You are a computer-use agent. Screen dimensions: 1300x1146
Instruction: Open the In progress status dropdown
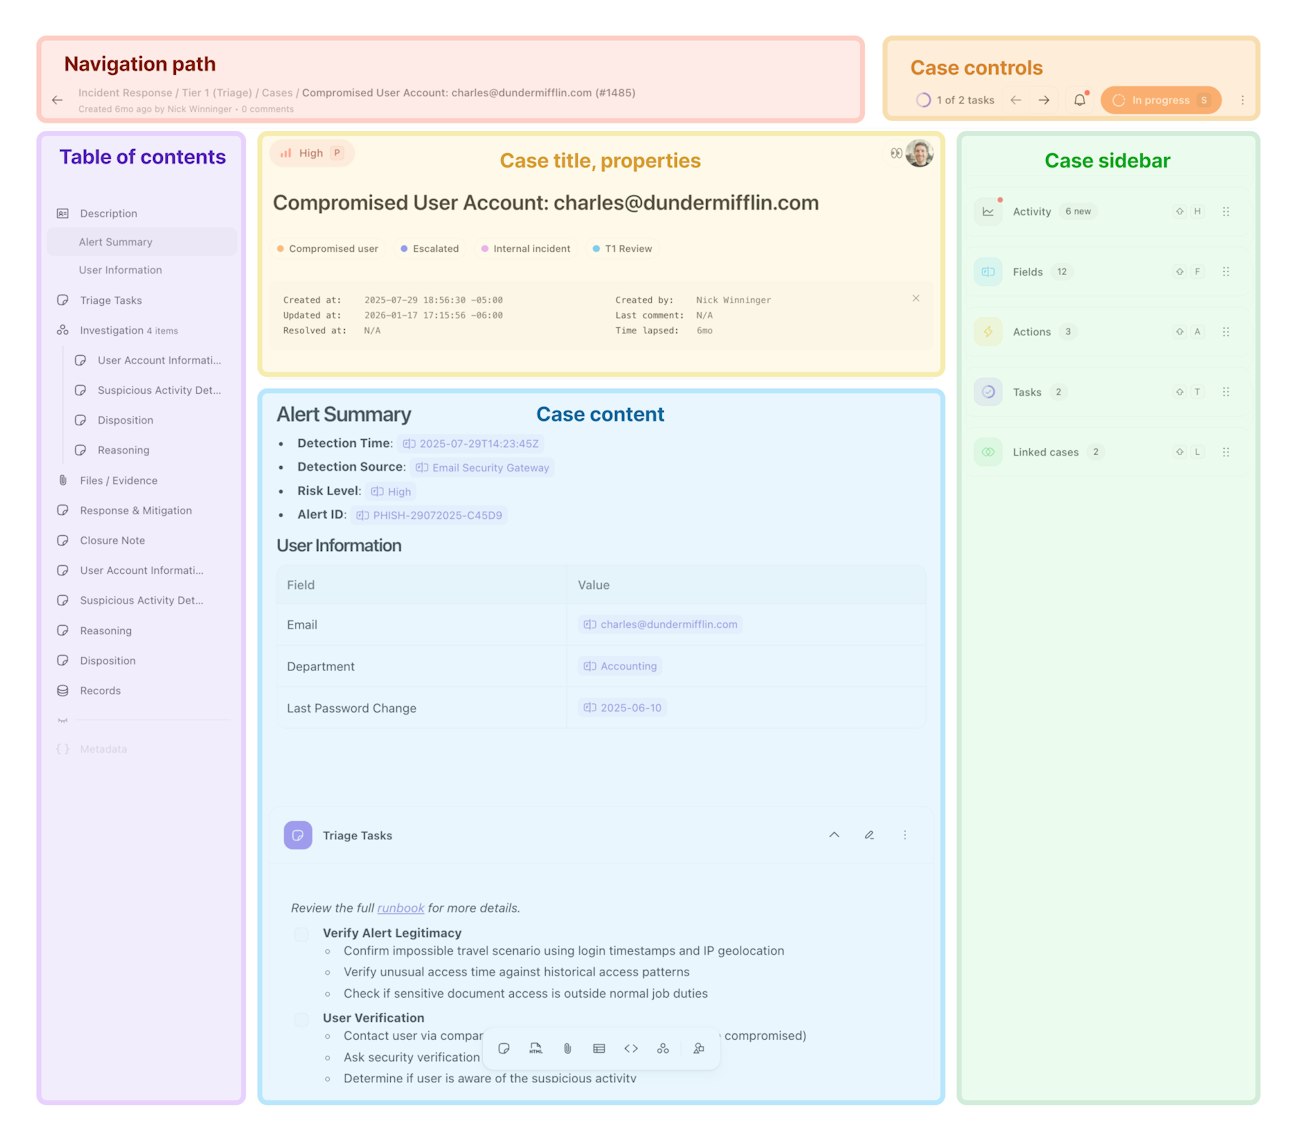tap(1160, 100)
